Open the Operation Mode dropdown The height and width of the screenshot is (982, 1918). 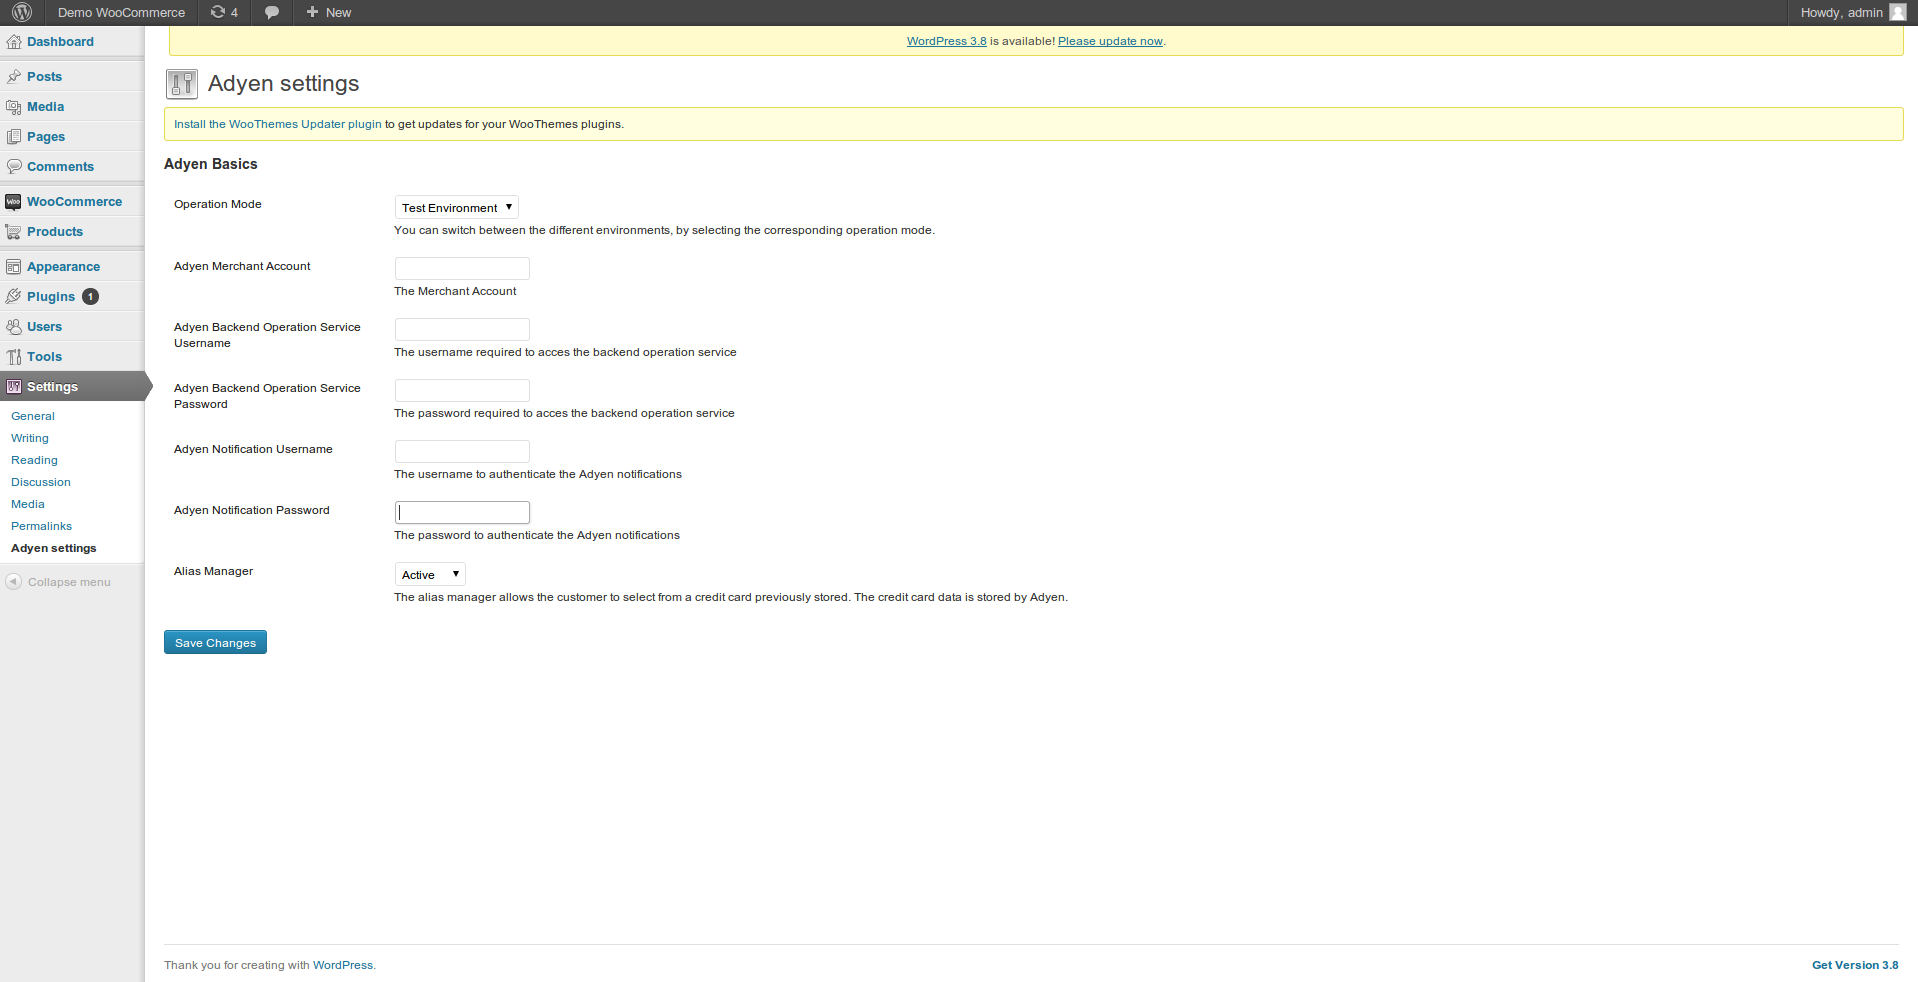click(457, 208)
